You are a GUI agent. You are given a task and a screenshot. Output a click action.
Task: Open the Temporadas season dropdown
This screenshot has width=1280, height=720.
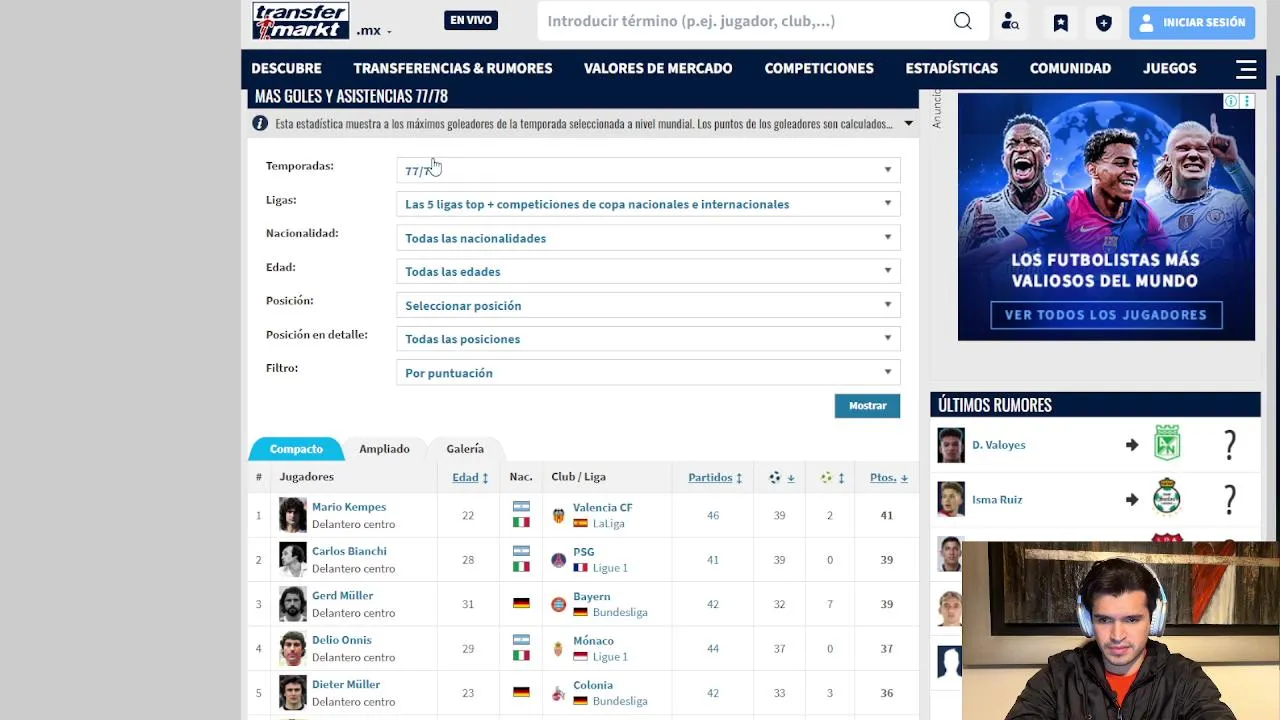[x=648, y=170]
